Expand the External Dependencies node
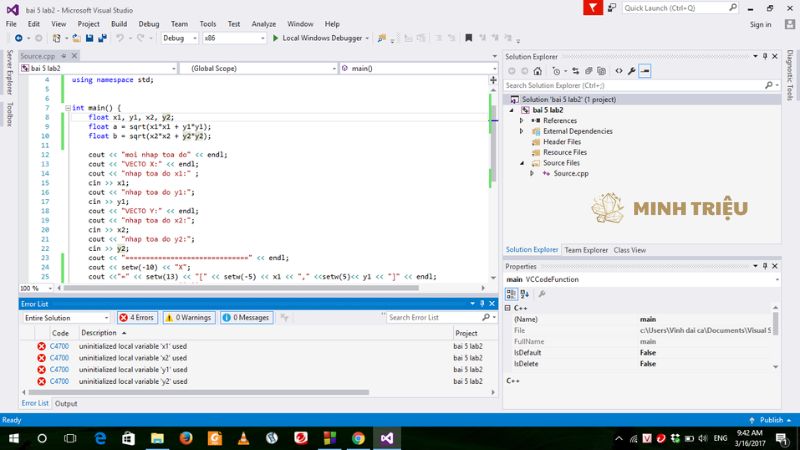 pos(521,132)
